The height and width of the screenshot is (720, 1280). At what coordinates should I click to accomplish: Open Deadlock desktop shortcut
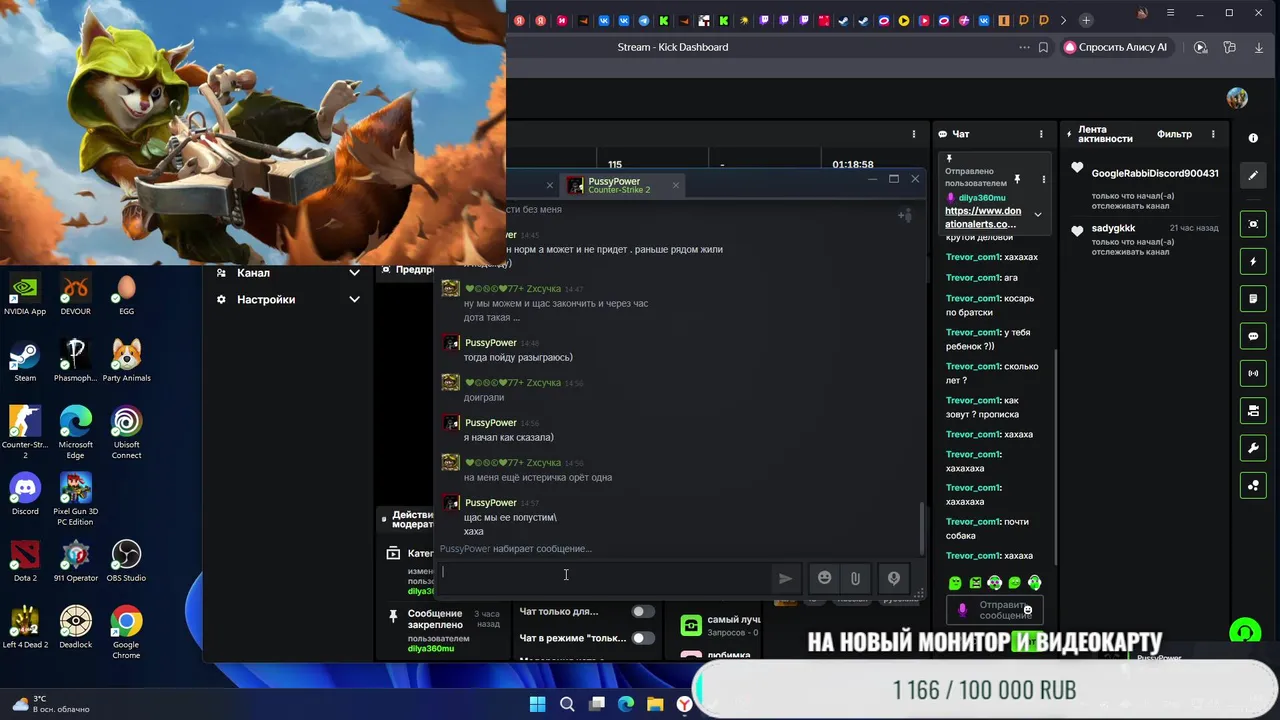(x=75, y=627)
